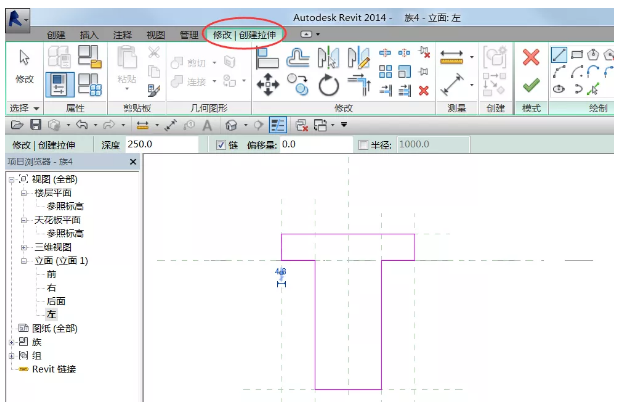Select the Start-End-Radius Arc draw tool
The height and width of the screenshot is (412, 621).
[x=559, y=72]
